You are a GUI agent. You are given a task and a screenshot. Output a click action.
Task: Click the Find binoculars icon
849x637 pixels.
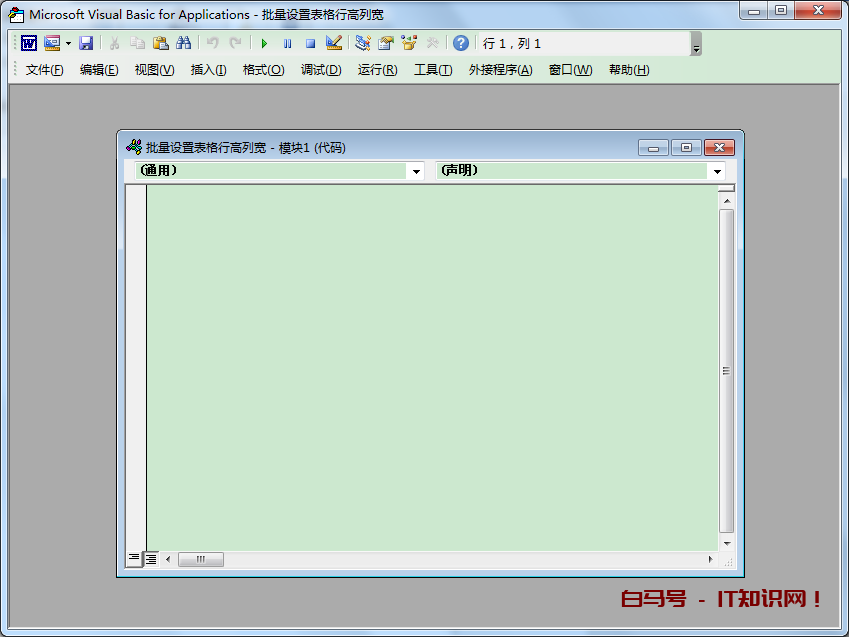[x=183, y=43]
